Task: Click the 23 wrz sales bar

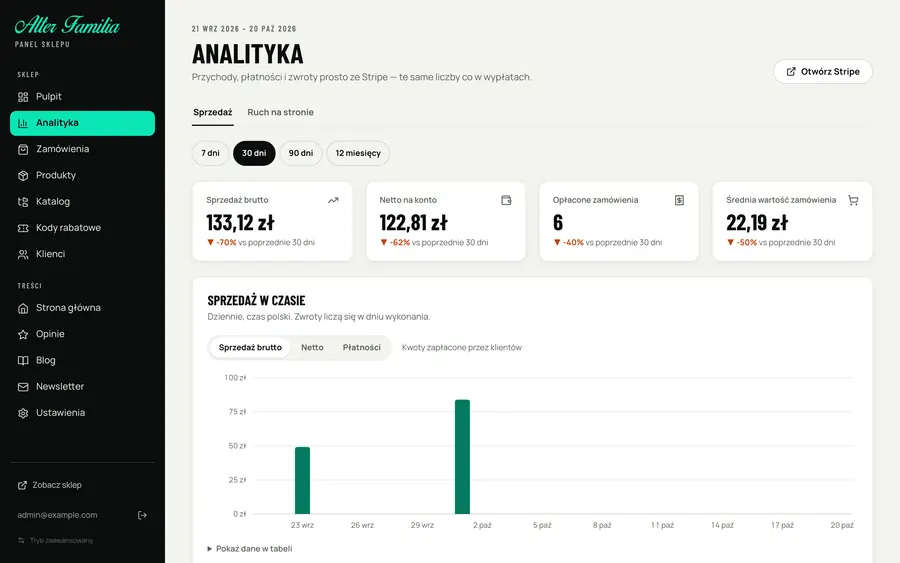Action: 302,480
